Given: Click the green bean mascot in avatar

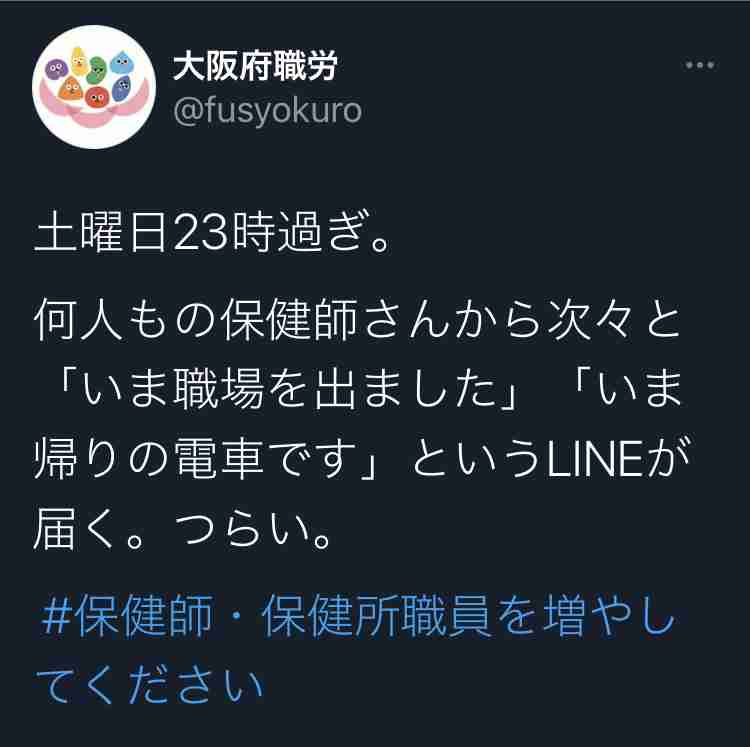Looking at the screenshot, I should [x=97, y=70].
